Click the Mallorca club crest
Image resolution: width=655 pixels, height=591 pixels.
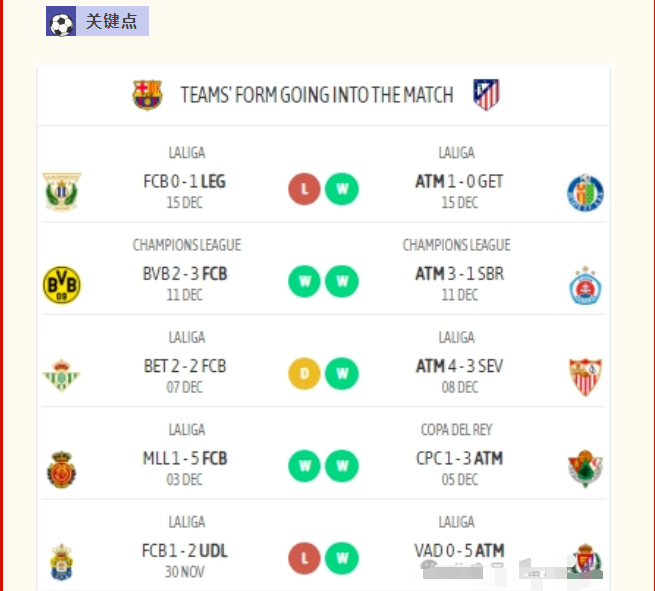pos(62,468)
